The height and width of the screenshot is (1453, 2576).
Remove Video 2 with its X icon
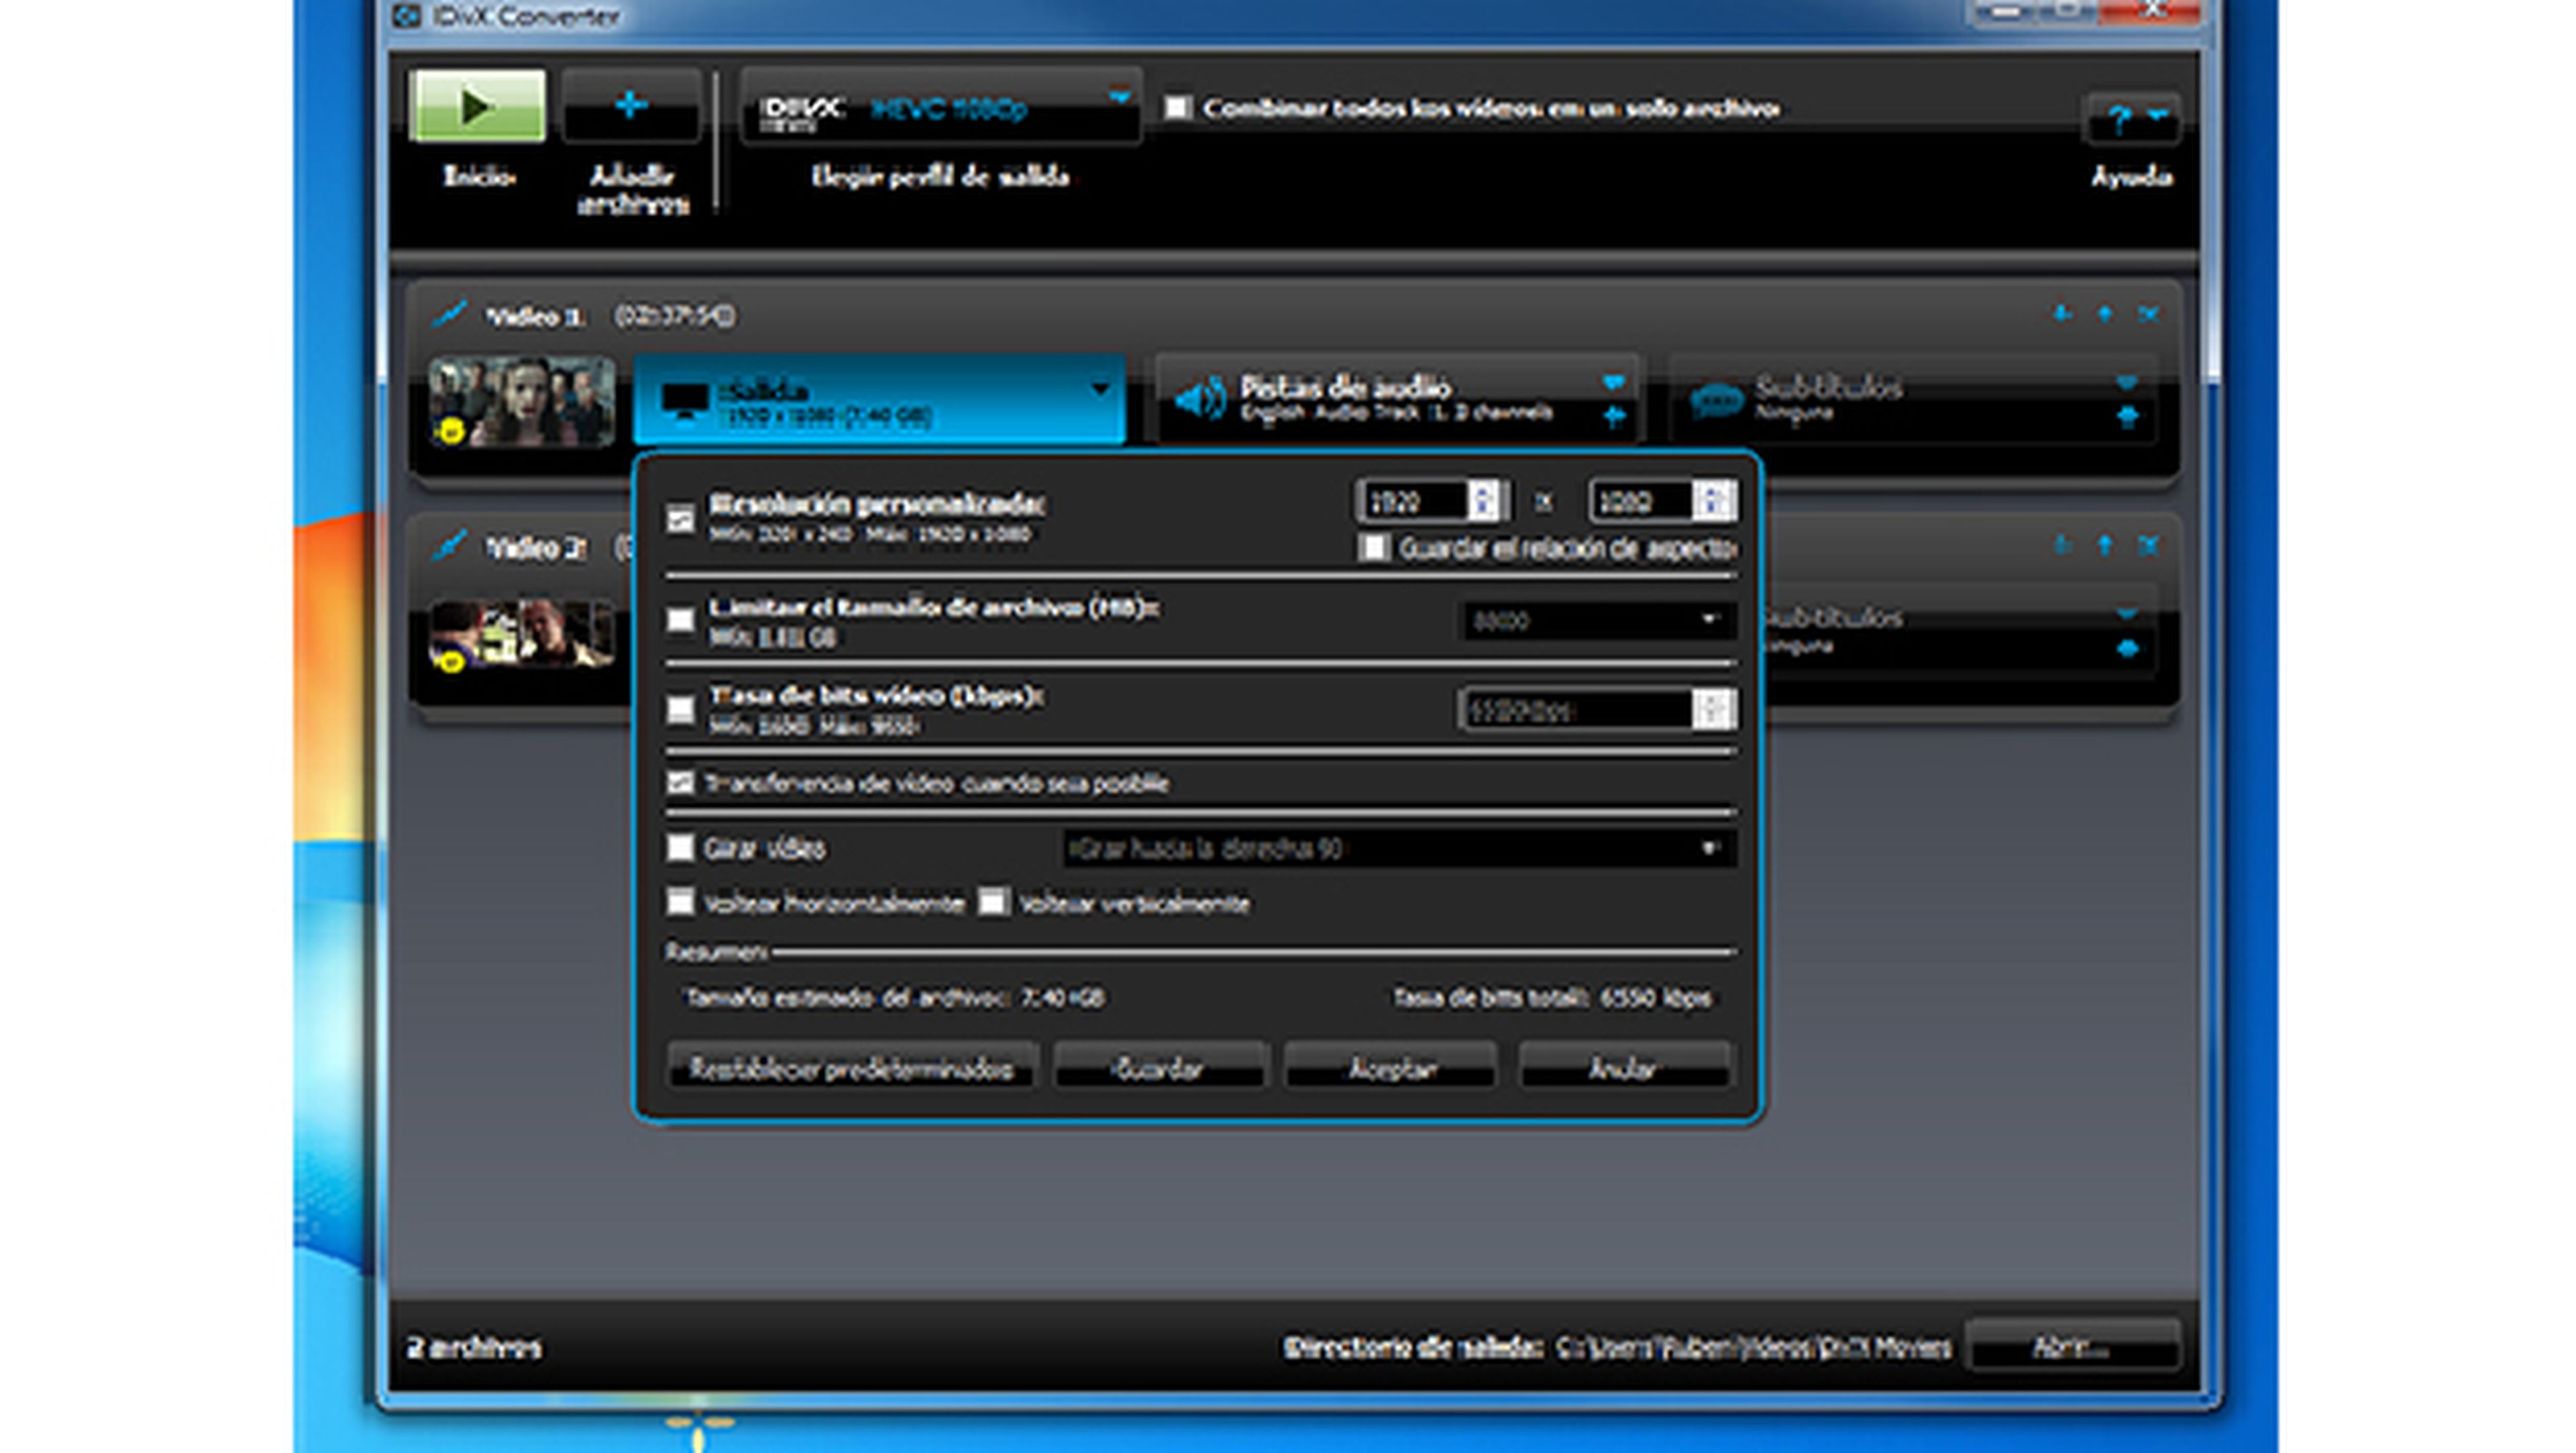(2148, 545)
